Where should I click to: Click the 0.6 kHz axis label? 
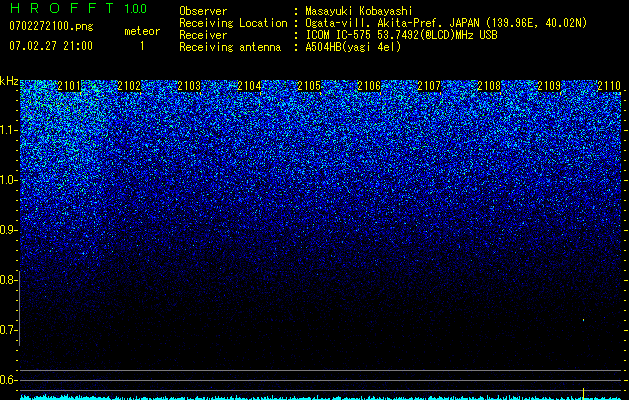point(7,380)
